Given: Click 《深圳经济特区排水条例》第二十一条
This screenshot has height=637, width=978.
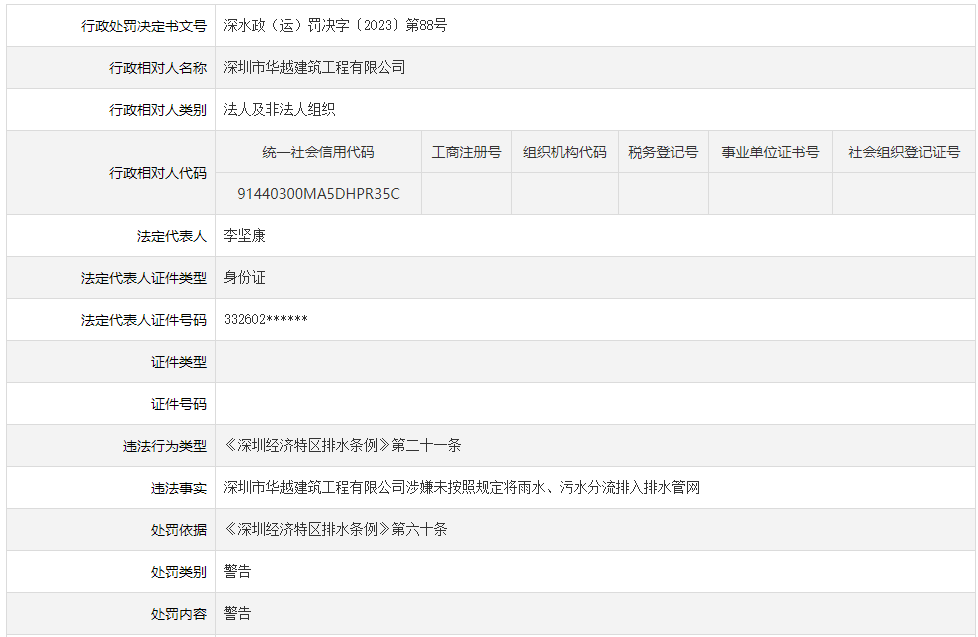Looking at the screenshot, I should [342, 445].
